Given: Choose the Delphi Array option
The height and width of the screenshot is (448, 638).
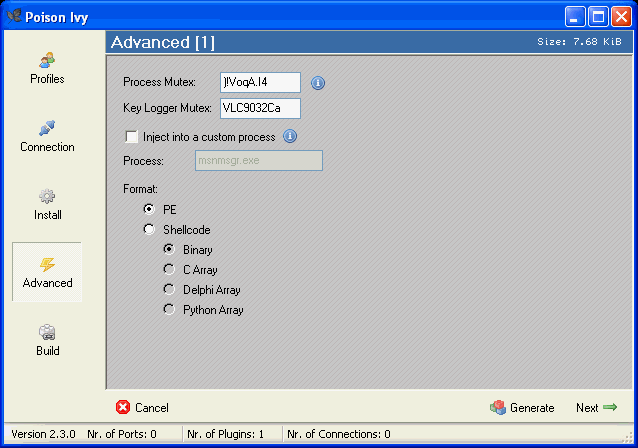Looking at the screenshot, I should click(x=169, y=289).
